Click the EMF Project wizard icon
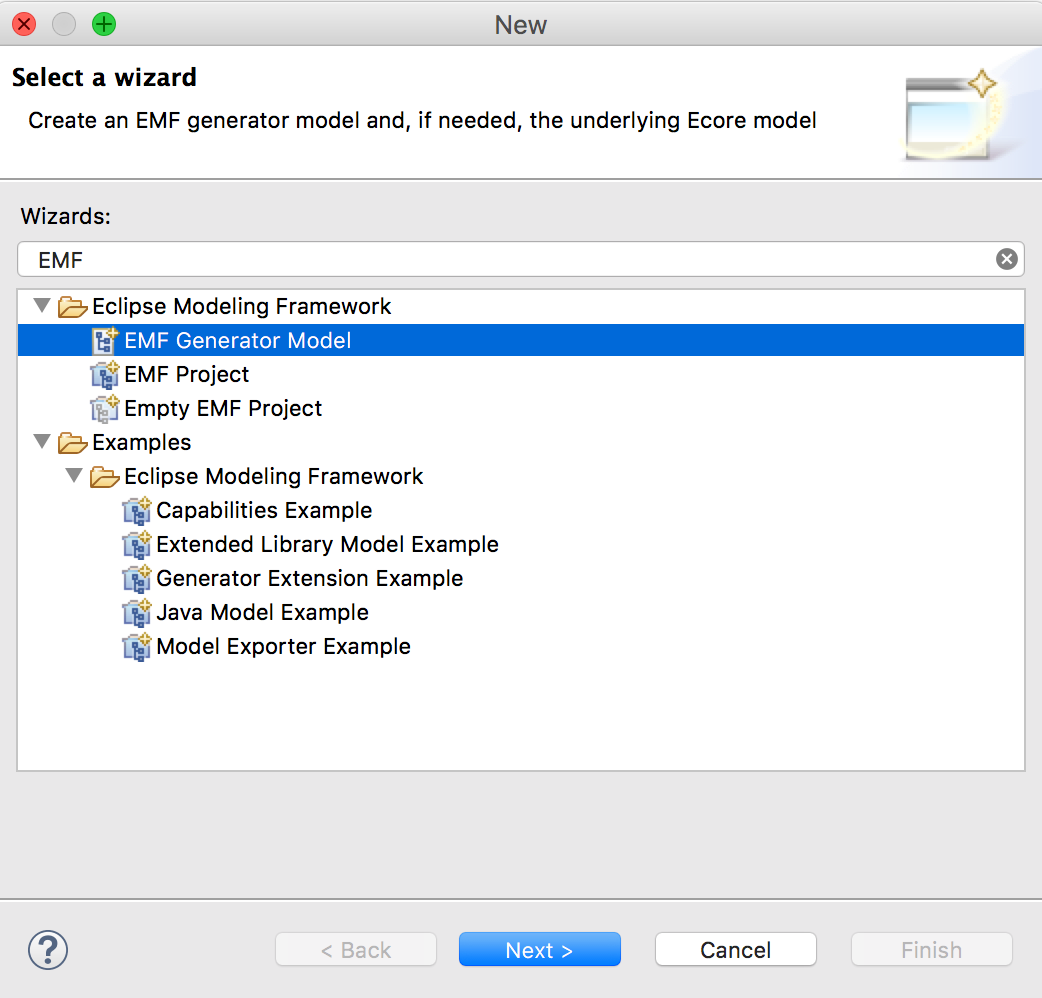This screenshot has height=998, width=1042. click(x=105, y=374)
